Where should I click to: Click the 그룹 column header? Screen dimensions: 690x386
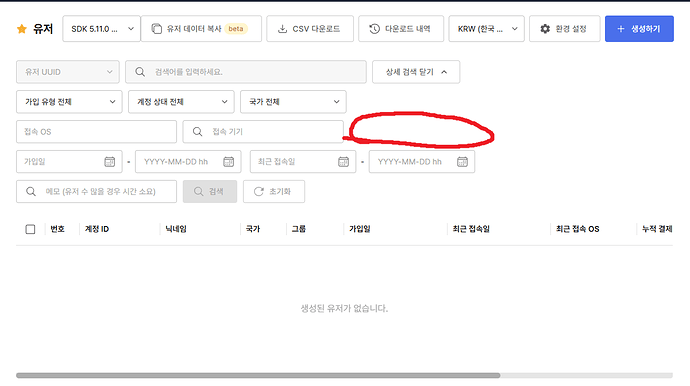click(298, 229)
